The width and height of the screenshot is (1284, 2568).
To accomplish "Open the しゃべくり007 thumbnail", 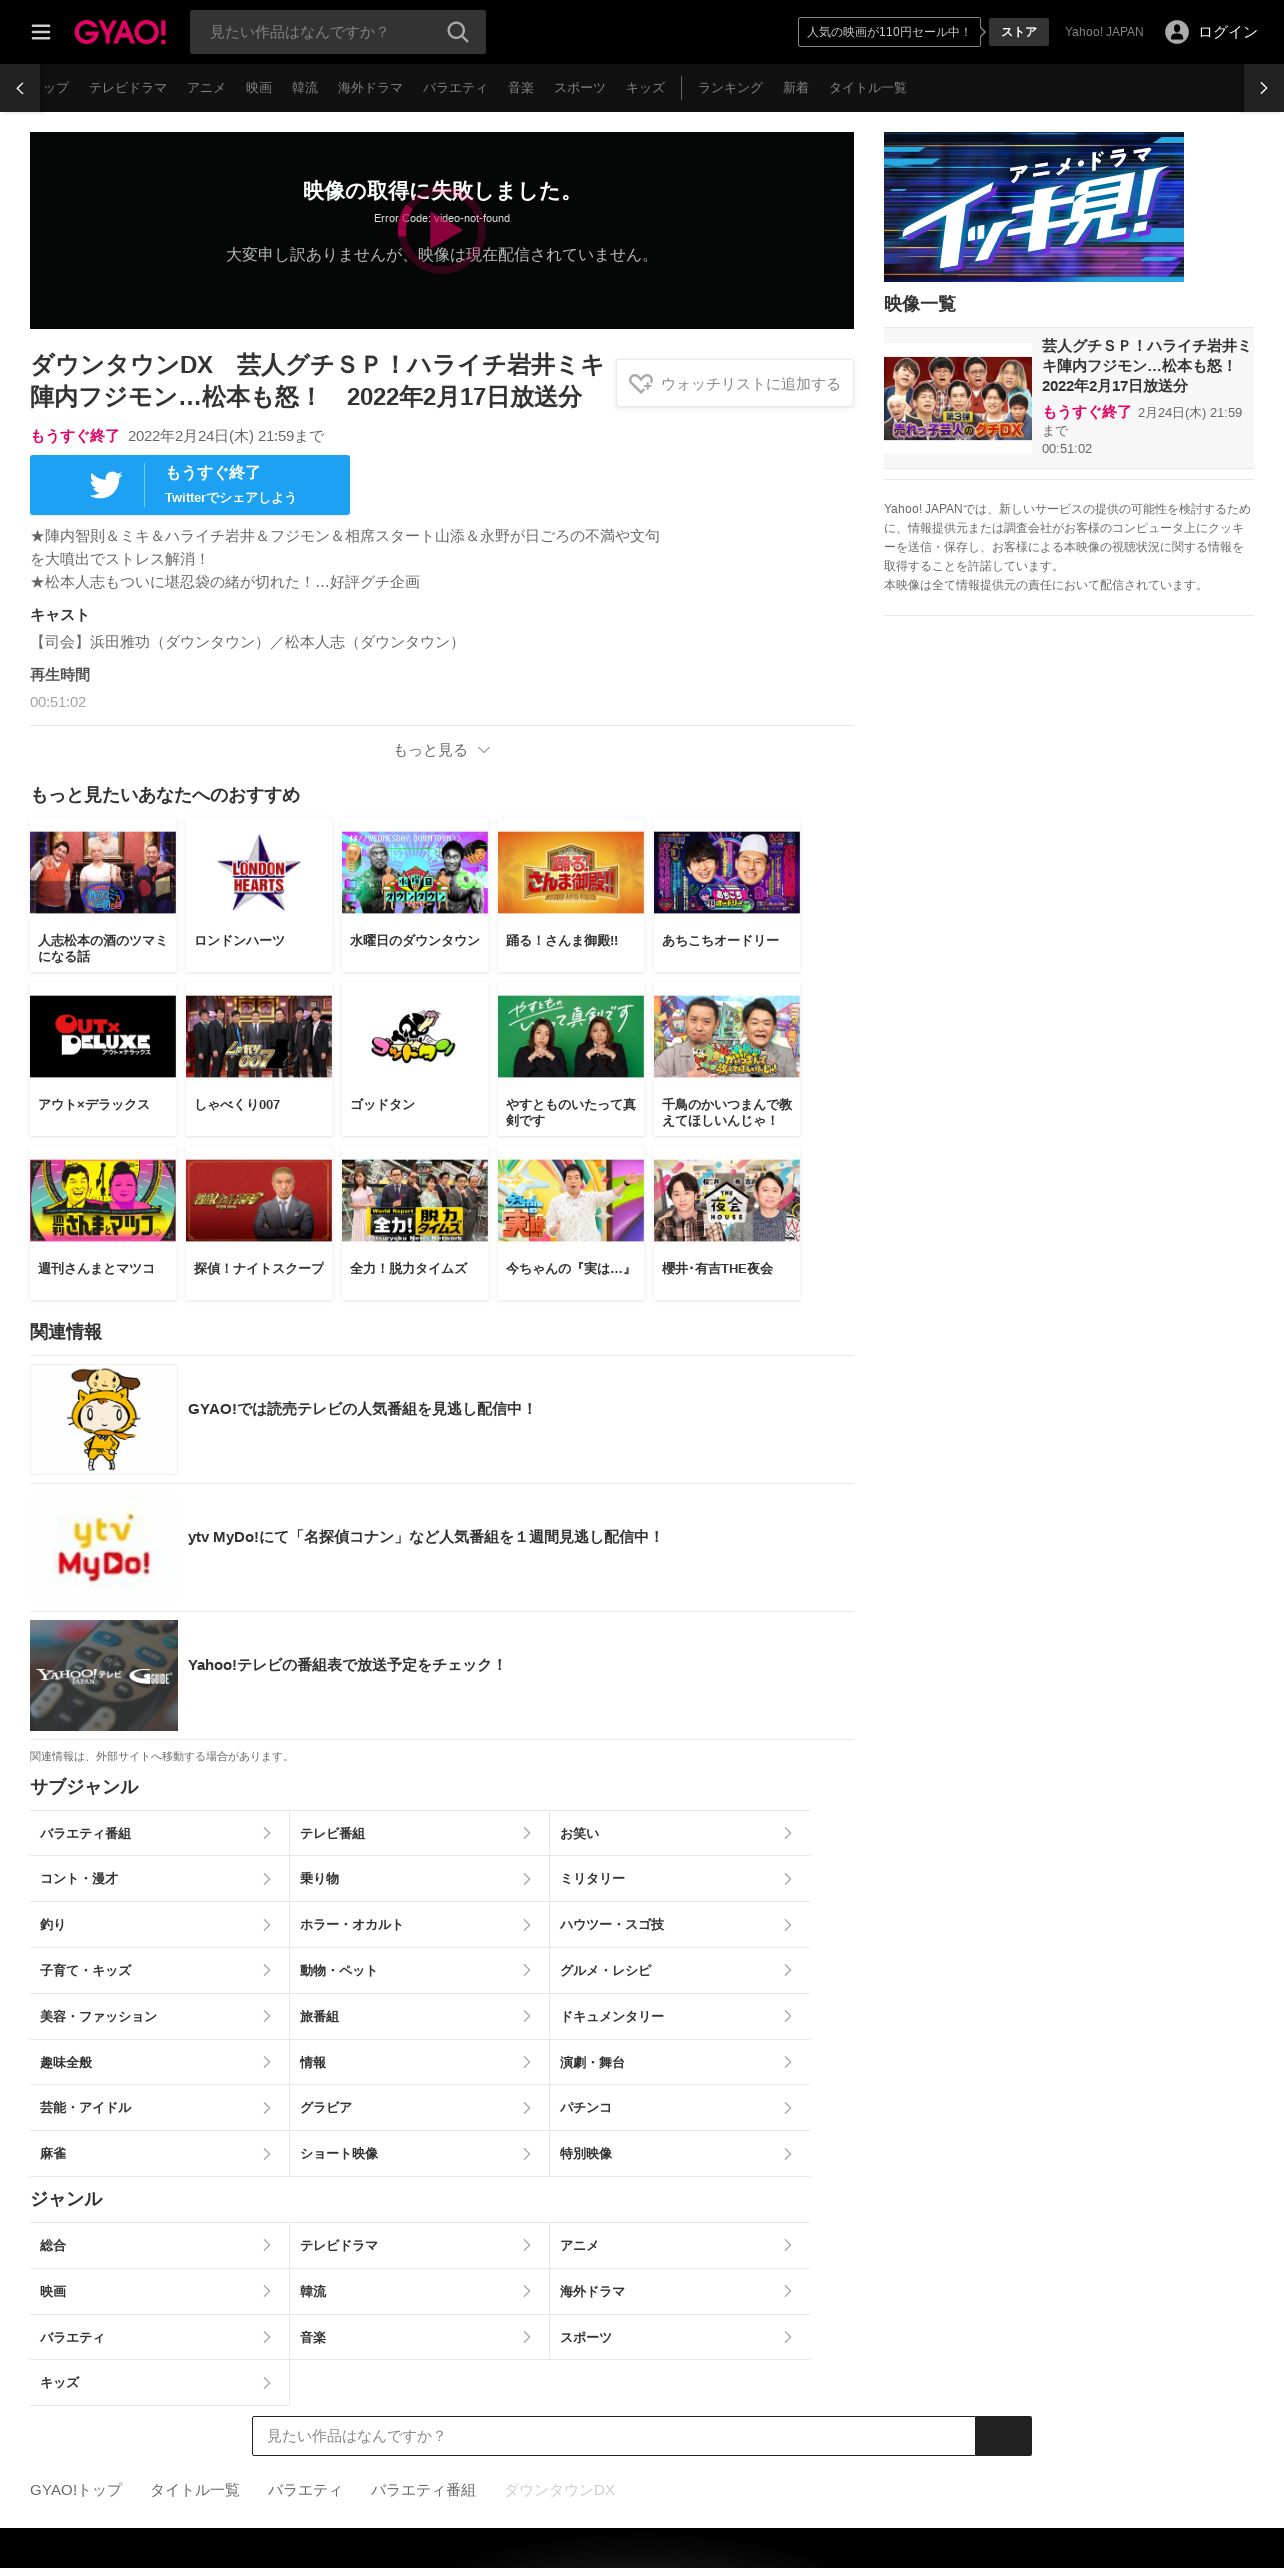I will 259,1036.
